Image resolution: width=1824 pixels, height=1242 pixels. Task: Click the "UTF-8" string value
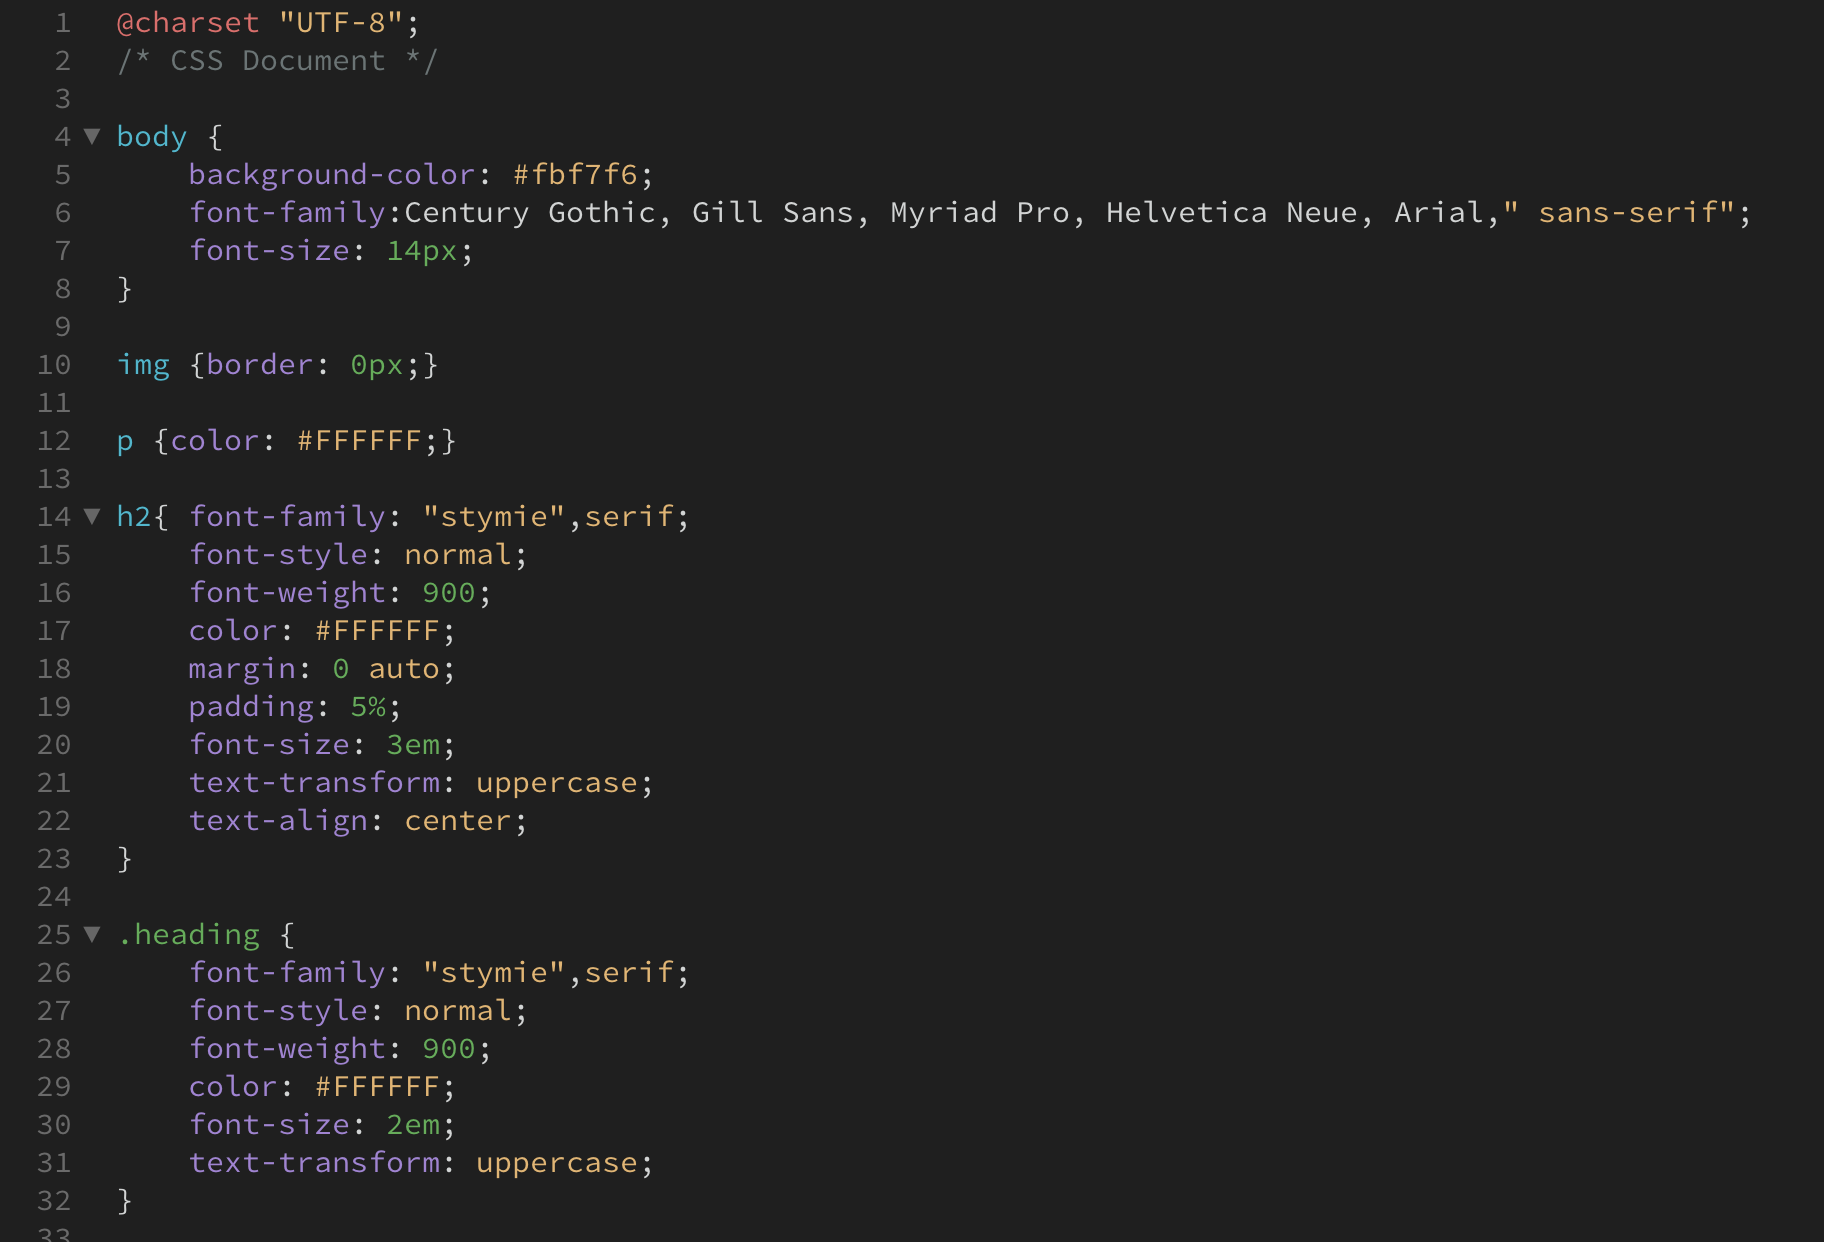[341, 22]
